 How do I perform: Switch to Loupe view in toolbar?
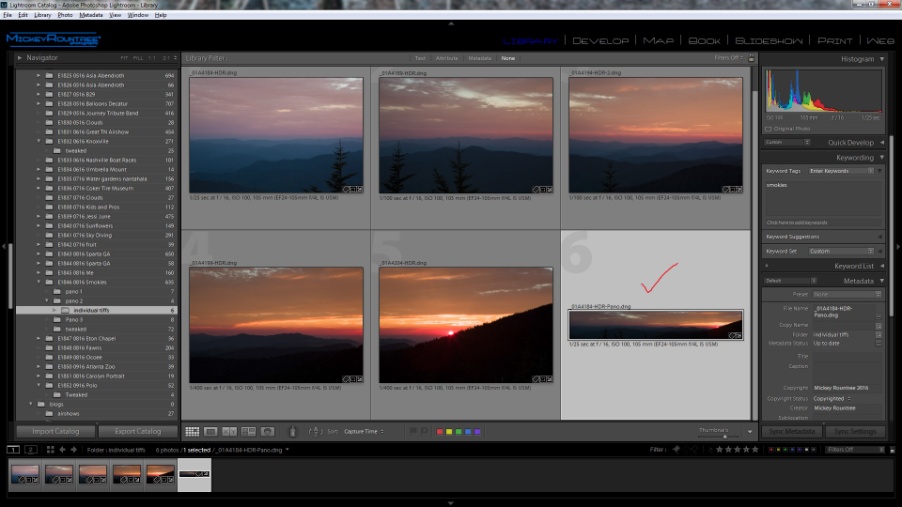211,431
